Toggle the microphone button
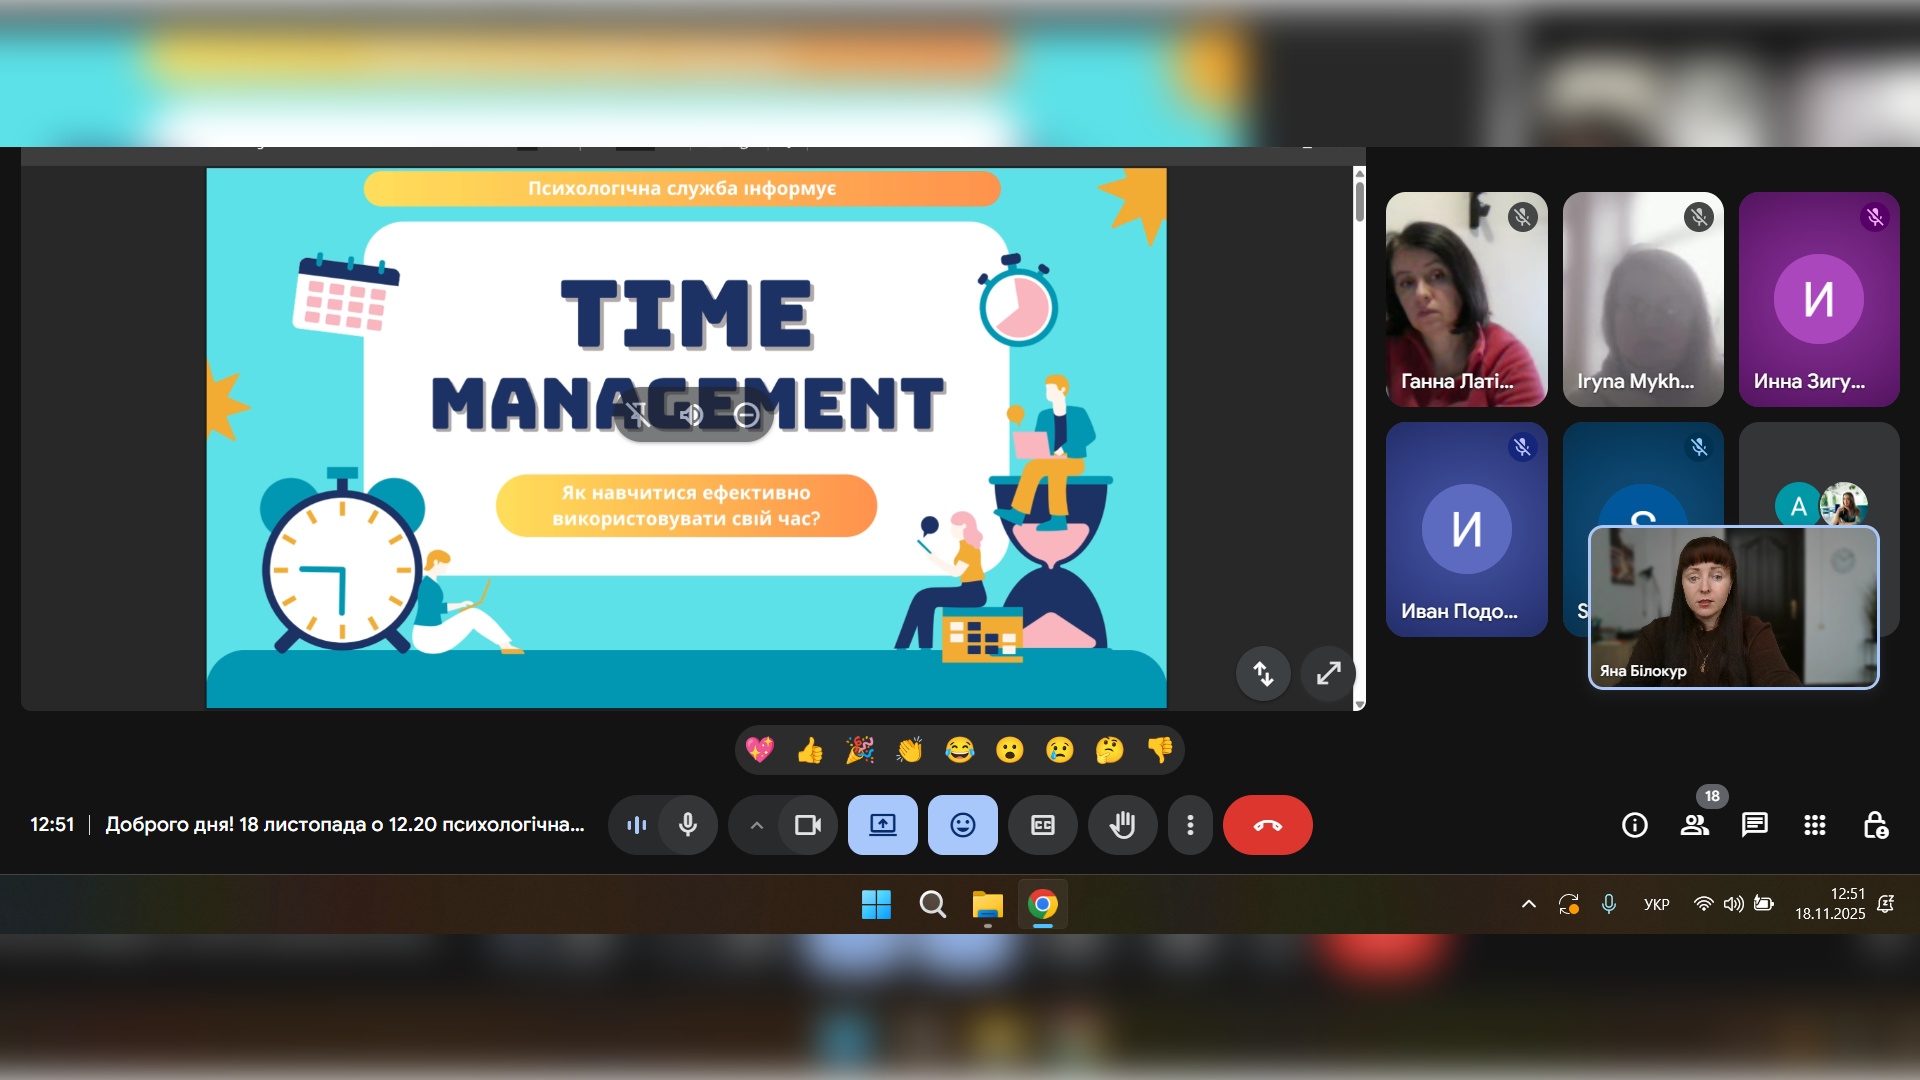 [x=688, y=825]
